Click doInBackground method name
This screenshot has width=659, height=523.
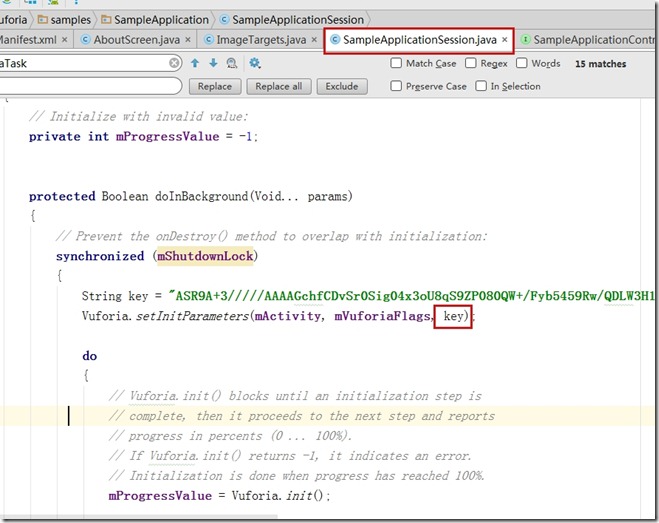(x=202, y=196)
